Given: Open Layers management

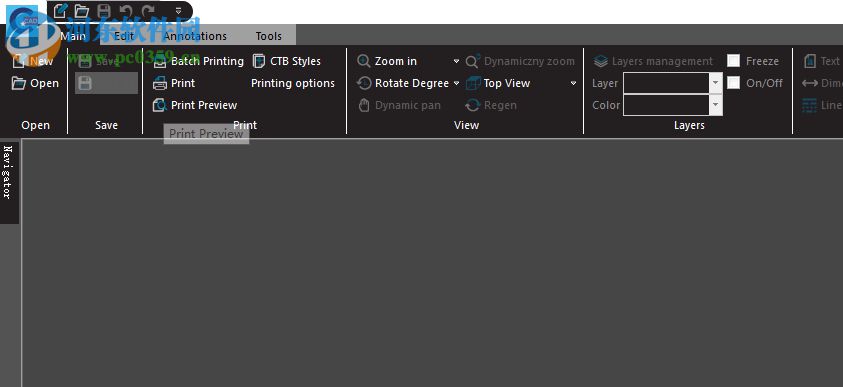Looking at the screenshot, I should tap(653, 61).
